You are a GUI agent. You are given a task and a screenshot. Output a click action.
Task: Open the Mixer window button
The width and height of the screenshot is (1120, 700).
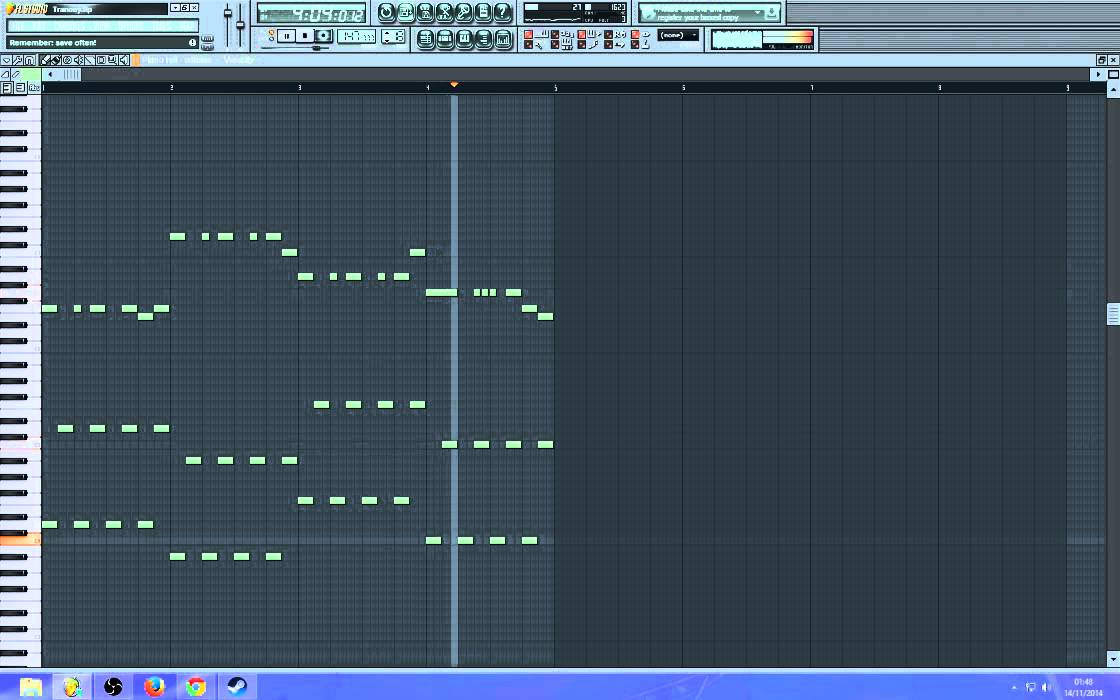tap(504, 39)
